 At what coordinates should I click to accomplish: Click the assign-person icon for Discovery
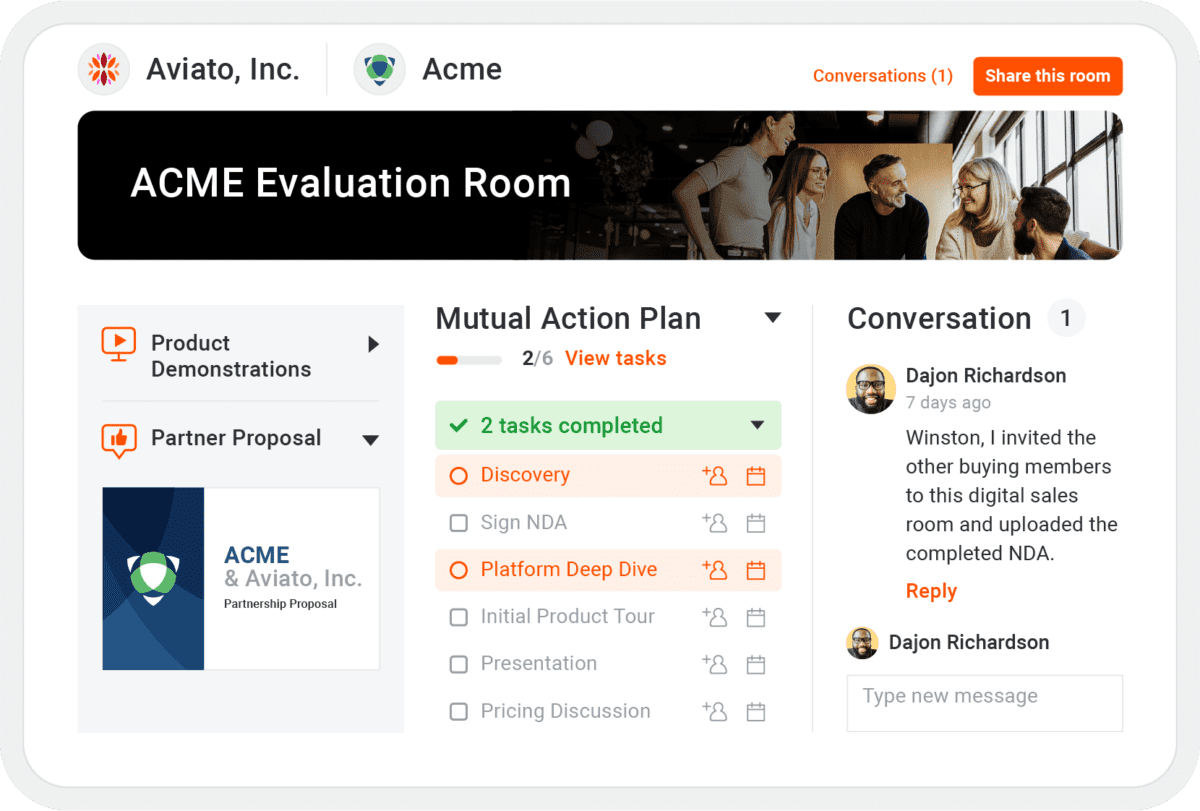715,476
